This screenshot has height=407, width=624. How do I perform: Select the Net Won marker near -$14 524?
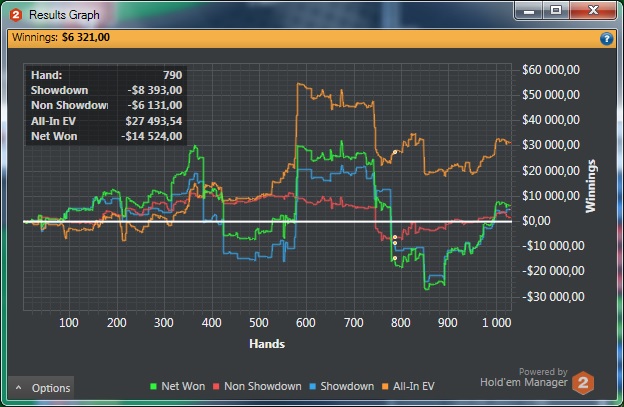395,258
